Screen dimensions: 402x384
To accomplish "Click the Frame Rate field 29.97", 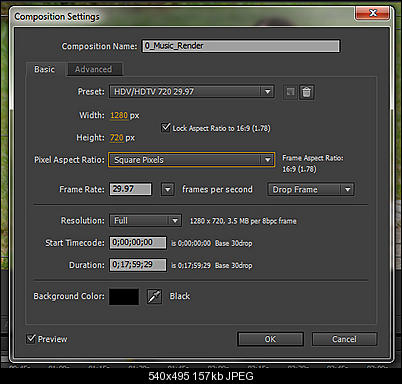I will tap(130, 189).
